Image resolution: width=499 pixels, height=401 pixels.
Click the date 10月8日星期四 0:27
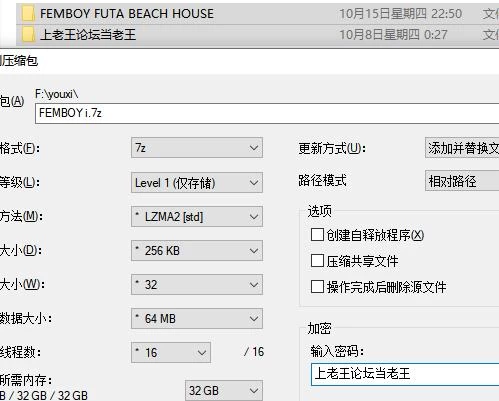point(393,34)
